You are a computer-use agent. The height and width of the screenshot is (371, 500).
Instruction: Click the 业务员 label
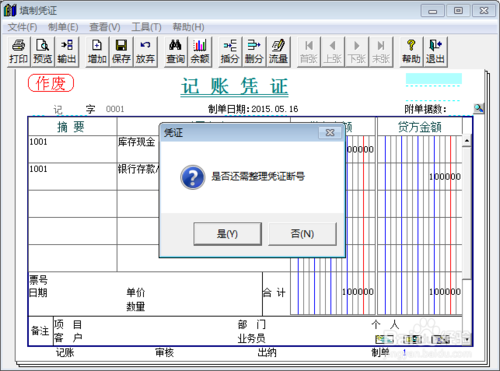[x=251, y=338]
